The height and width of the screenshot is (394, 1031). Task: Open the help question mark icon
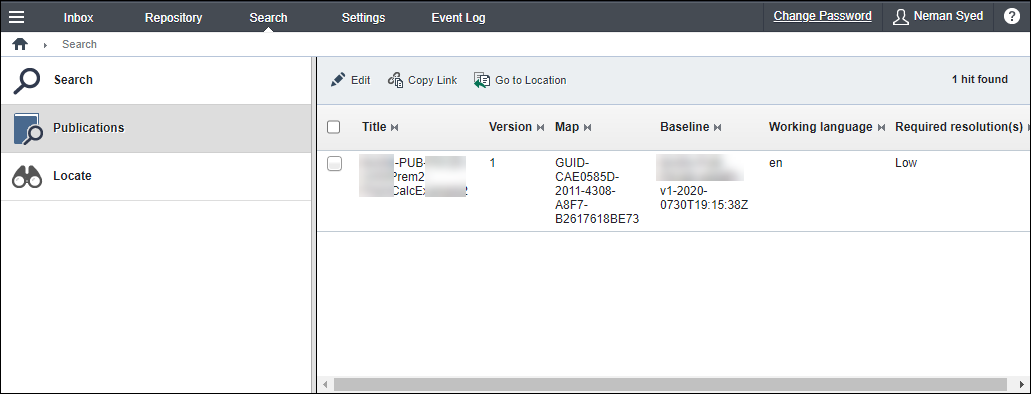coord(1012,16)
